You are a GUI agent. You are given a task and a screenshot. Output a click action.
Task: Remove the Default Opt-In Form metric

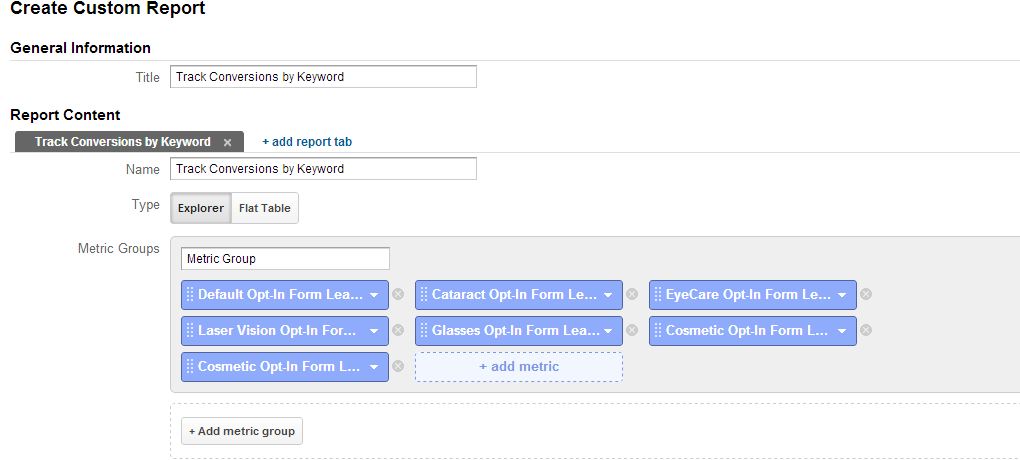point(398,295)
